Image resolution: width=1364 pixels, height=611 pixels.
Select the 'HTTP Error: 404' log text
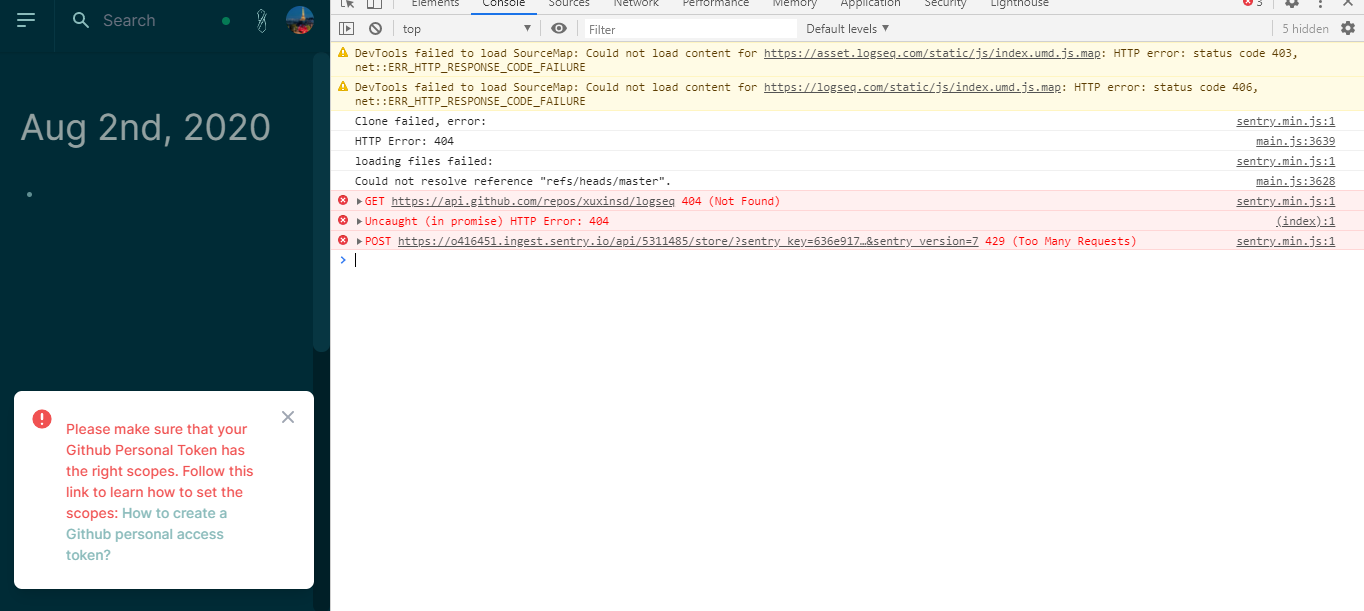pos(404,141)
